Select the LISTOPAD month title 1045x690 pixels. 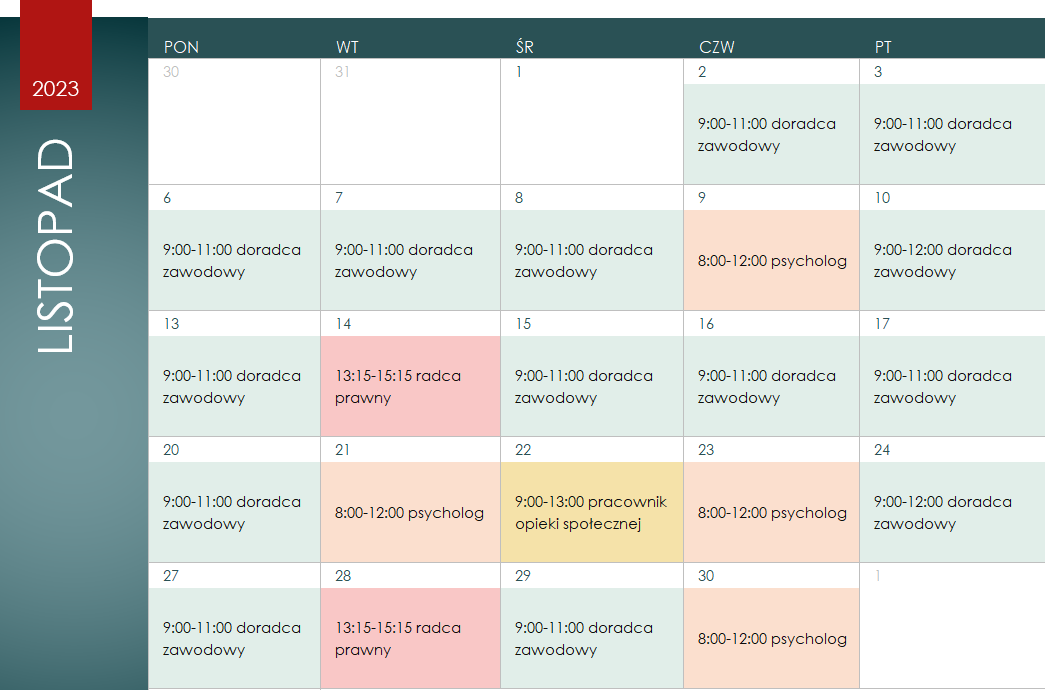point(55,245)
